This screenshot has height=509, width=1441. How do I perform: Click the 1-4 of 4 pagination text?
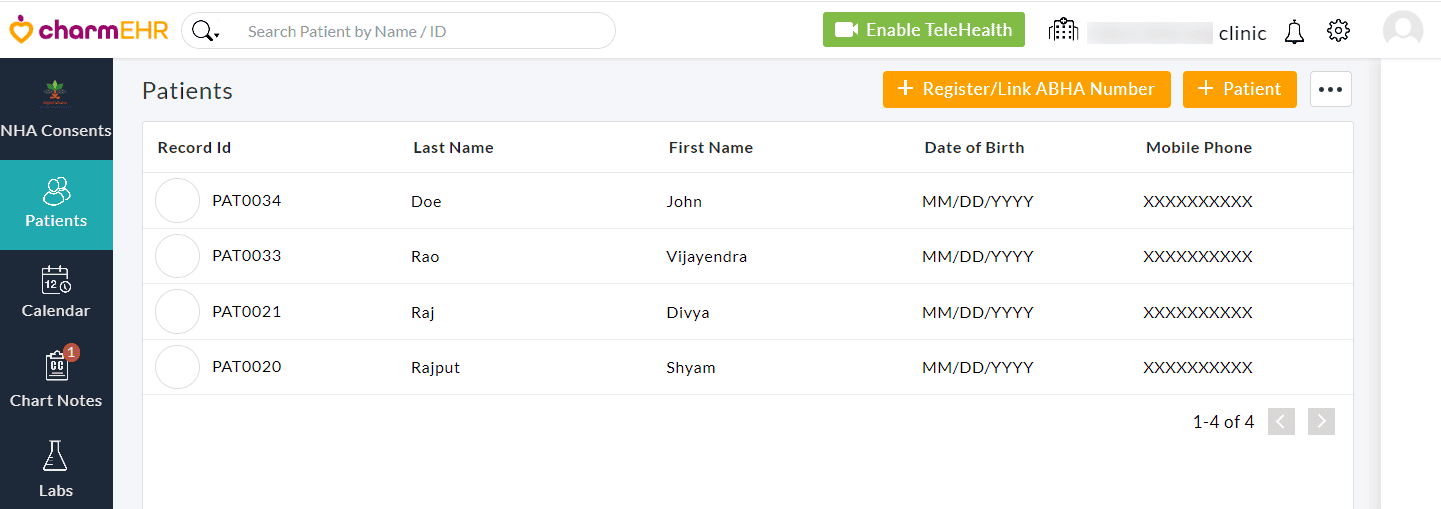(x=1223, y=422)
